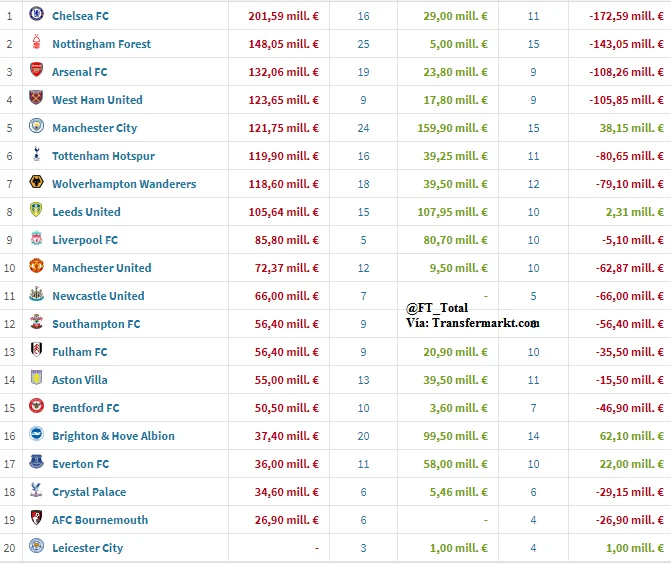Visit the AFC Bournemouth link

coord(100,520)
